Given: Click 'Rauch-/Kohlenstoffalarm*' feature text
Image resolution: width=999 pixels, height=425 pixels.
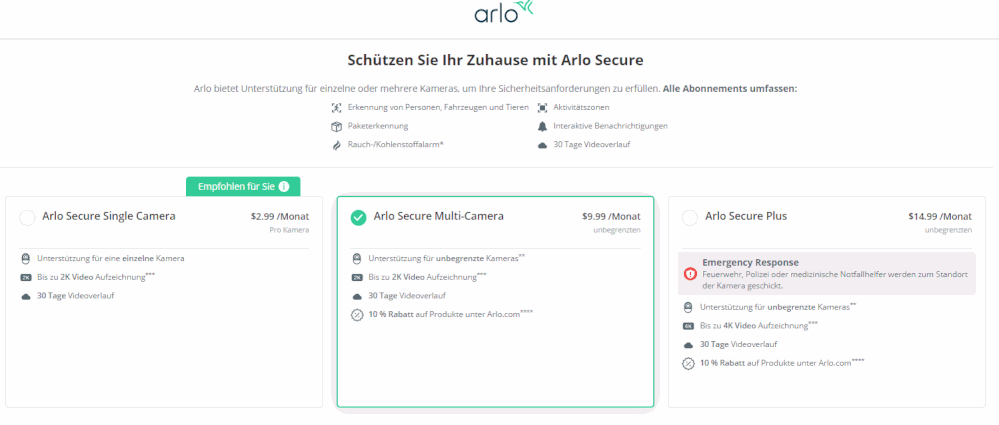Looking at the screenshot, I should pyautogui.click(x=396, y=145).
